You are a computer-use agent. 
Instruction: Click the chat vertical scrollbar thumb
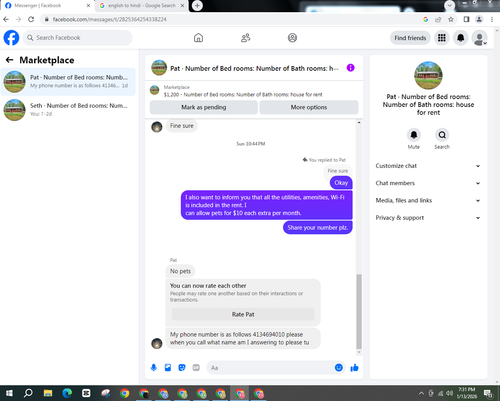(359, 311)
